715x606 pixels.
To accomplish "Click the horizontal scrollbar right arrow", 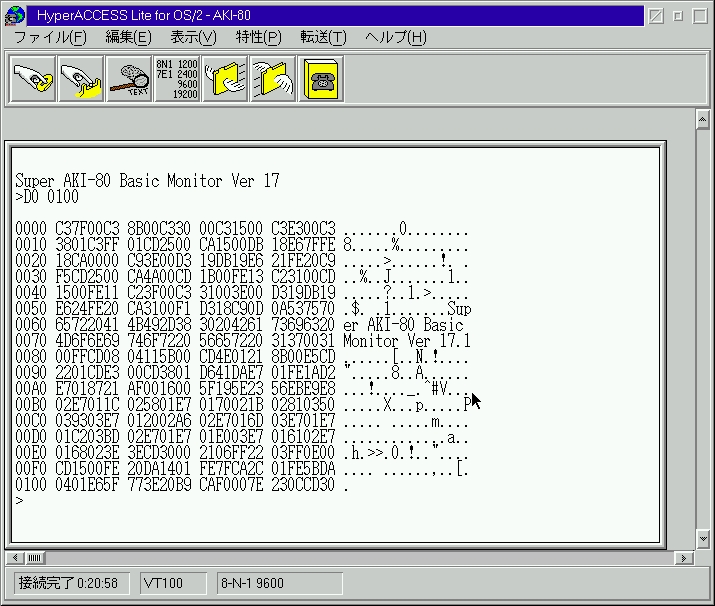I will [684, 558].
